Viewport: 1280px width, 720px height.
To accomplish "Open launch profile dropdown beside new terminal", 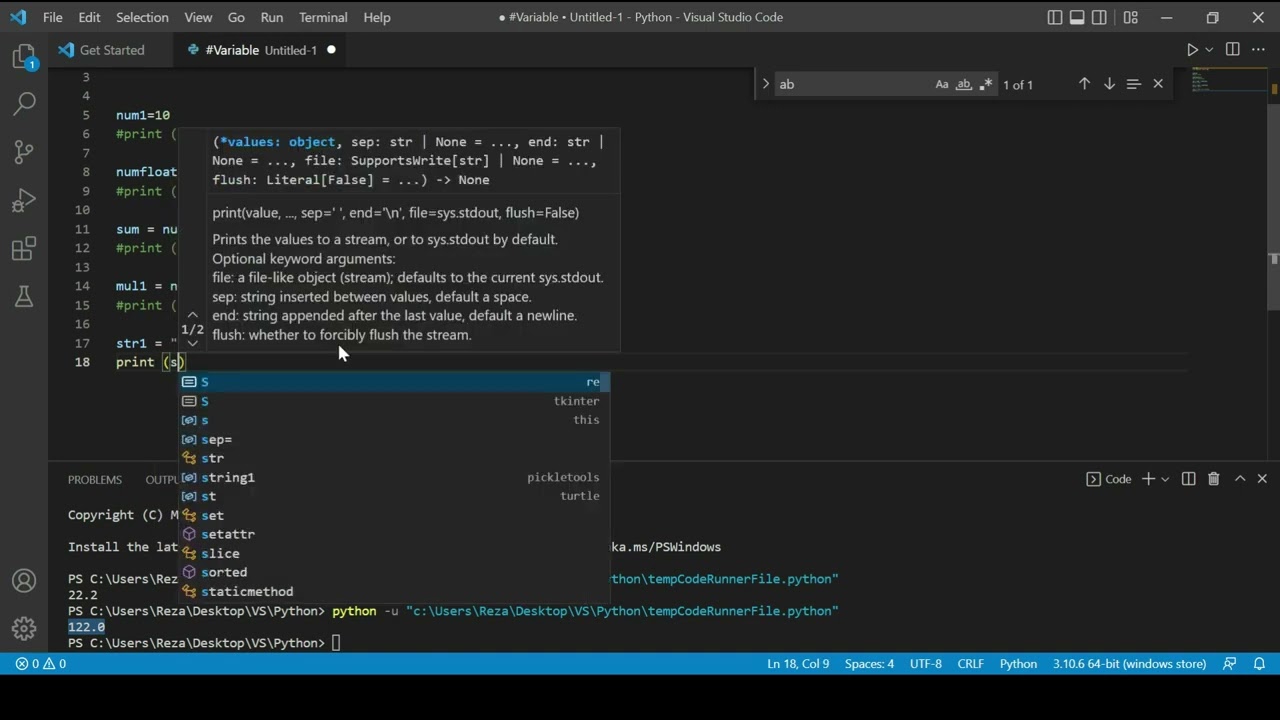I will (x=1165, y=480).
